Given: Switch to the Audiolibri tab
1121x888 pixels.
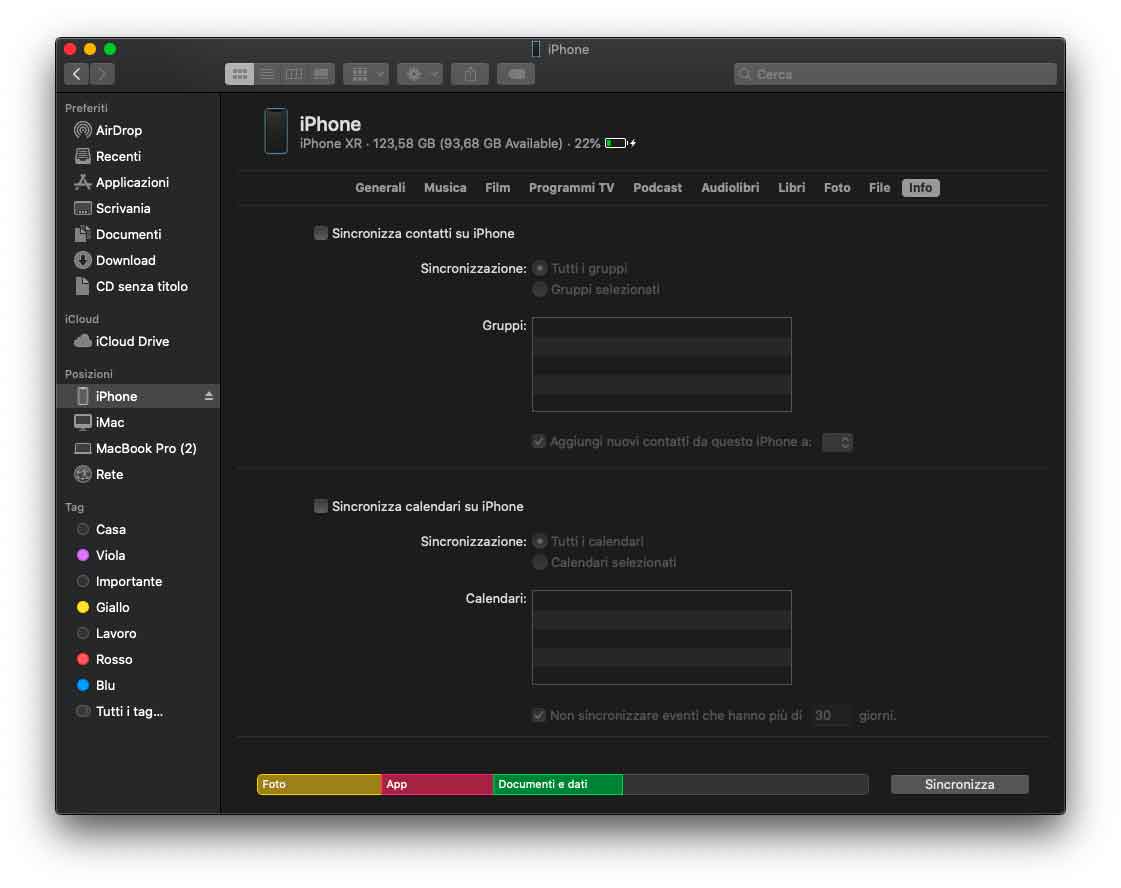Looking at the screenshot, I should coord(730,187).
